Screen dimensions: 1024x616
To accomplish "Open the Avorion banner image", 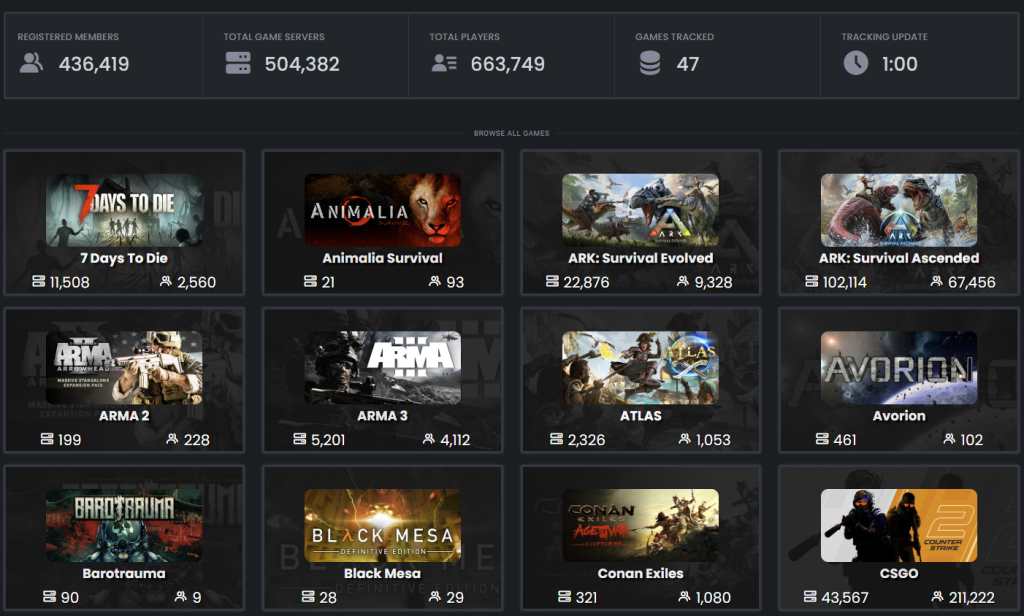I will (899, 367).
